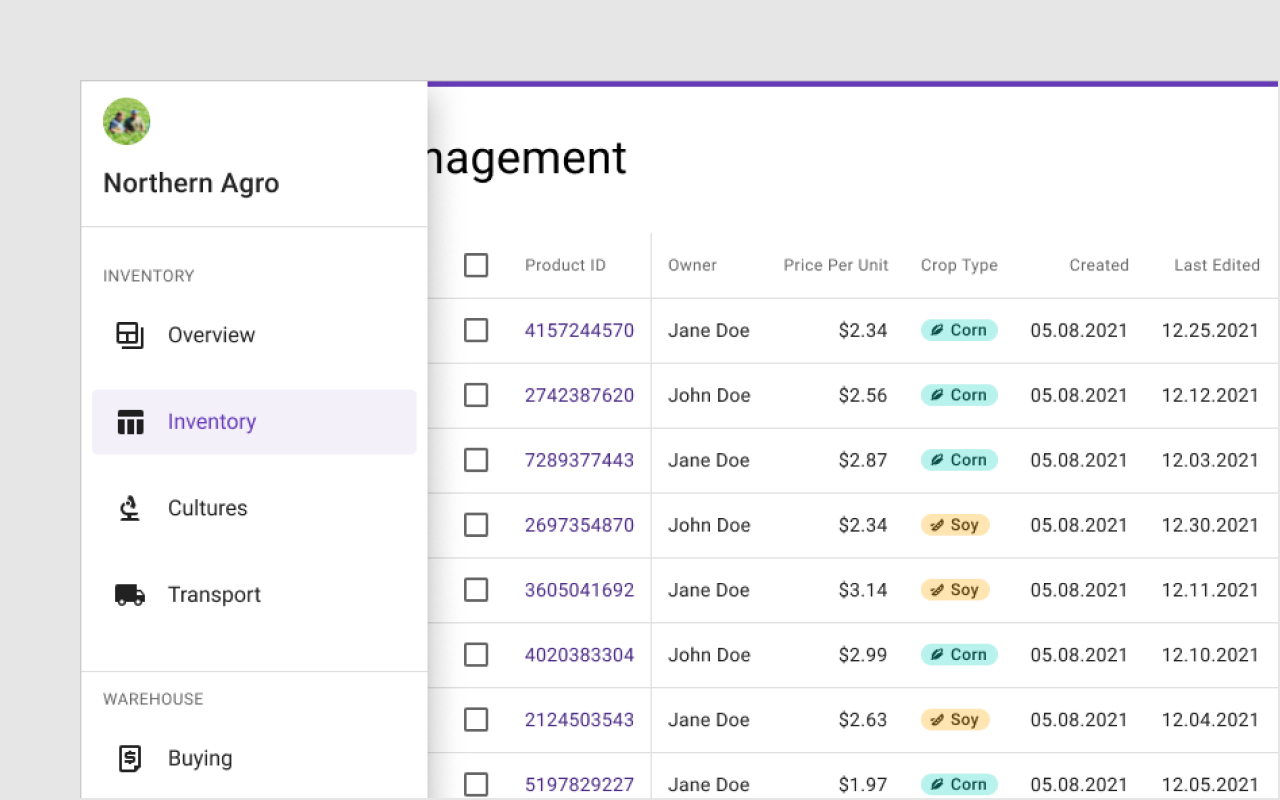This screenshot has width=1280, height=800.
Task: Click the Buying dollar icon
Action: (129, 758)
